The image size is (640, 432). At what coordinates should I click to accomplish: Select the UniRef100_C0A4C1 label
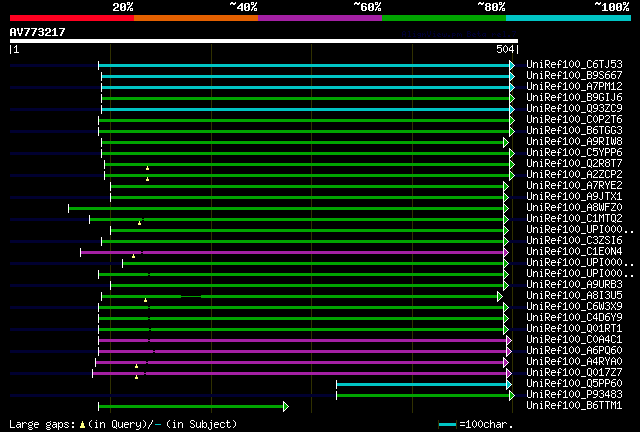(x=574, y=340)
